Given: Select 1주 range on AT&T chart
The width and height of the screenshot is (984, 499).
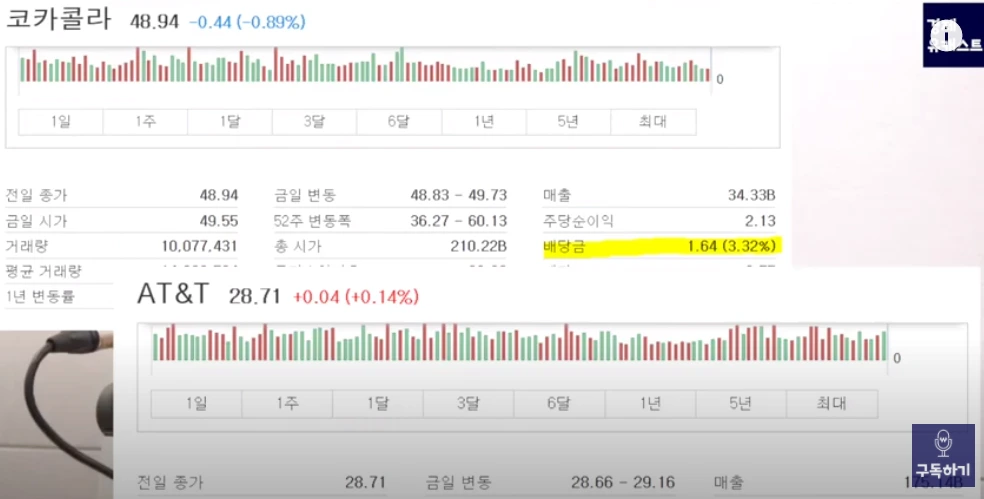Looking at the screenshot, I should (287, 404).
